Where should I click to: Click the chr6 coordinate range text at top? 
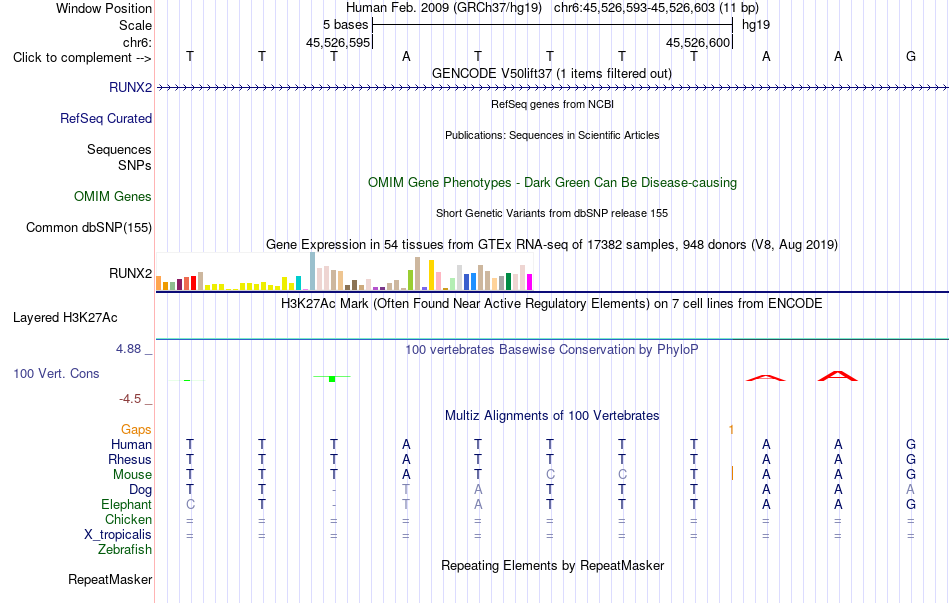click(x=656, y=8)
